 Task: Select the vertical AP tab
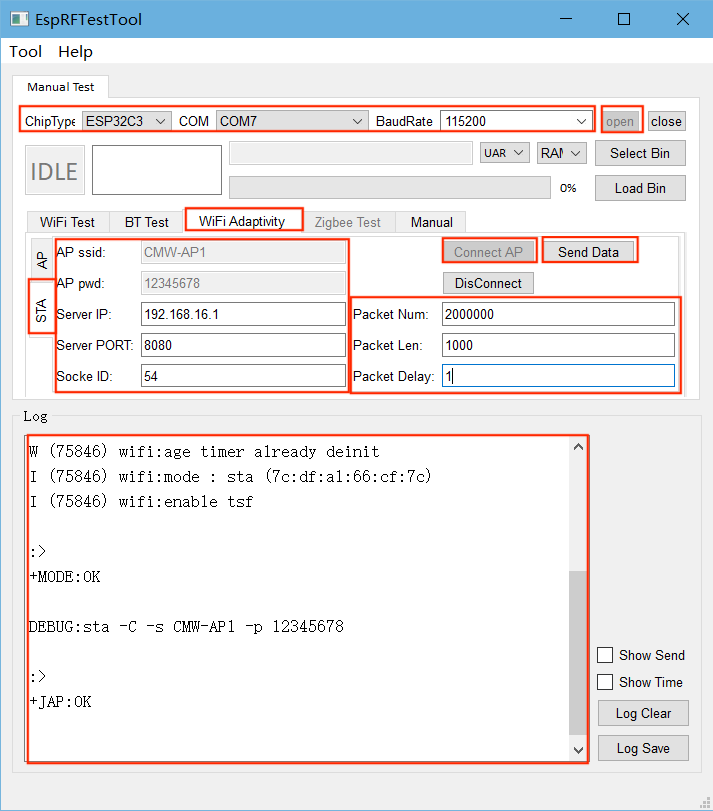(42, 261)
